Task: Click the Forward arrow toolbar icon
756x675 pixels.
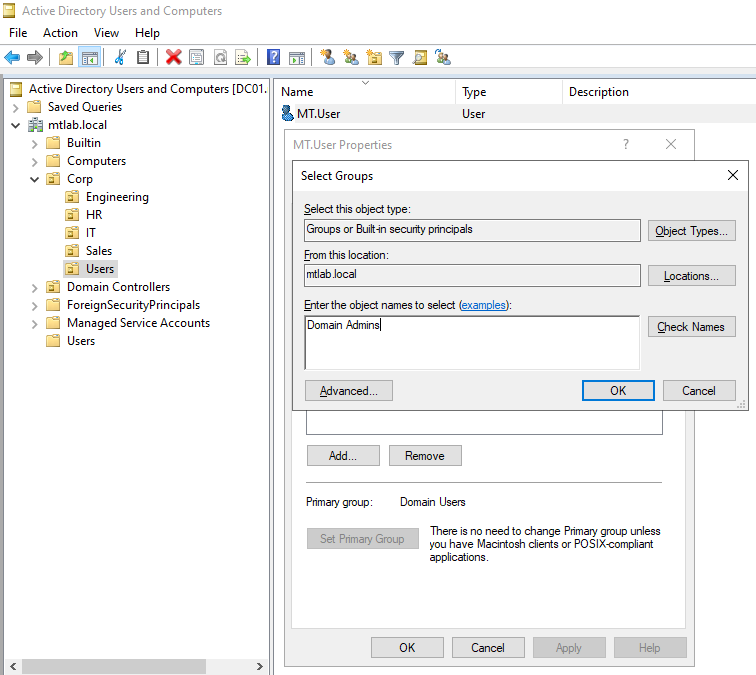Action: (x=35, y=58)
